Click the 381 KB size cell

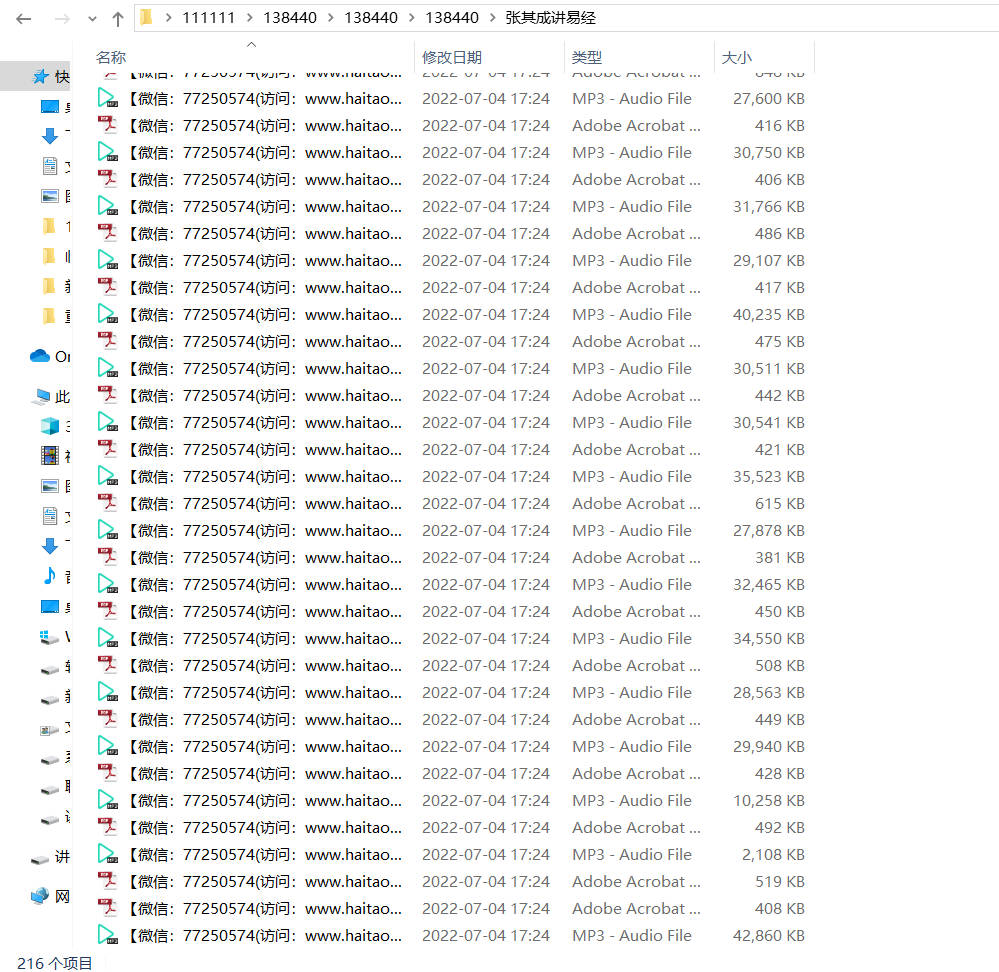tap(780, 557)
